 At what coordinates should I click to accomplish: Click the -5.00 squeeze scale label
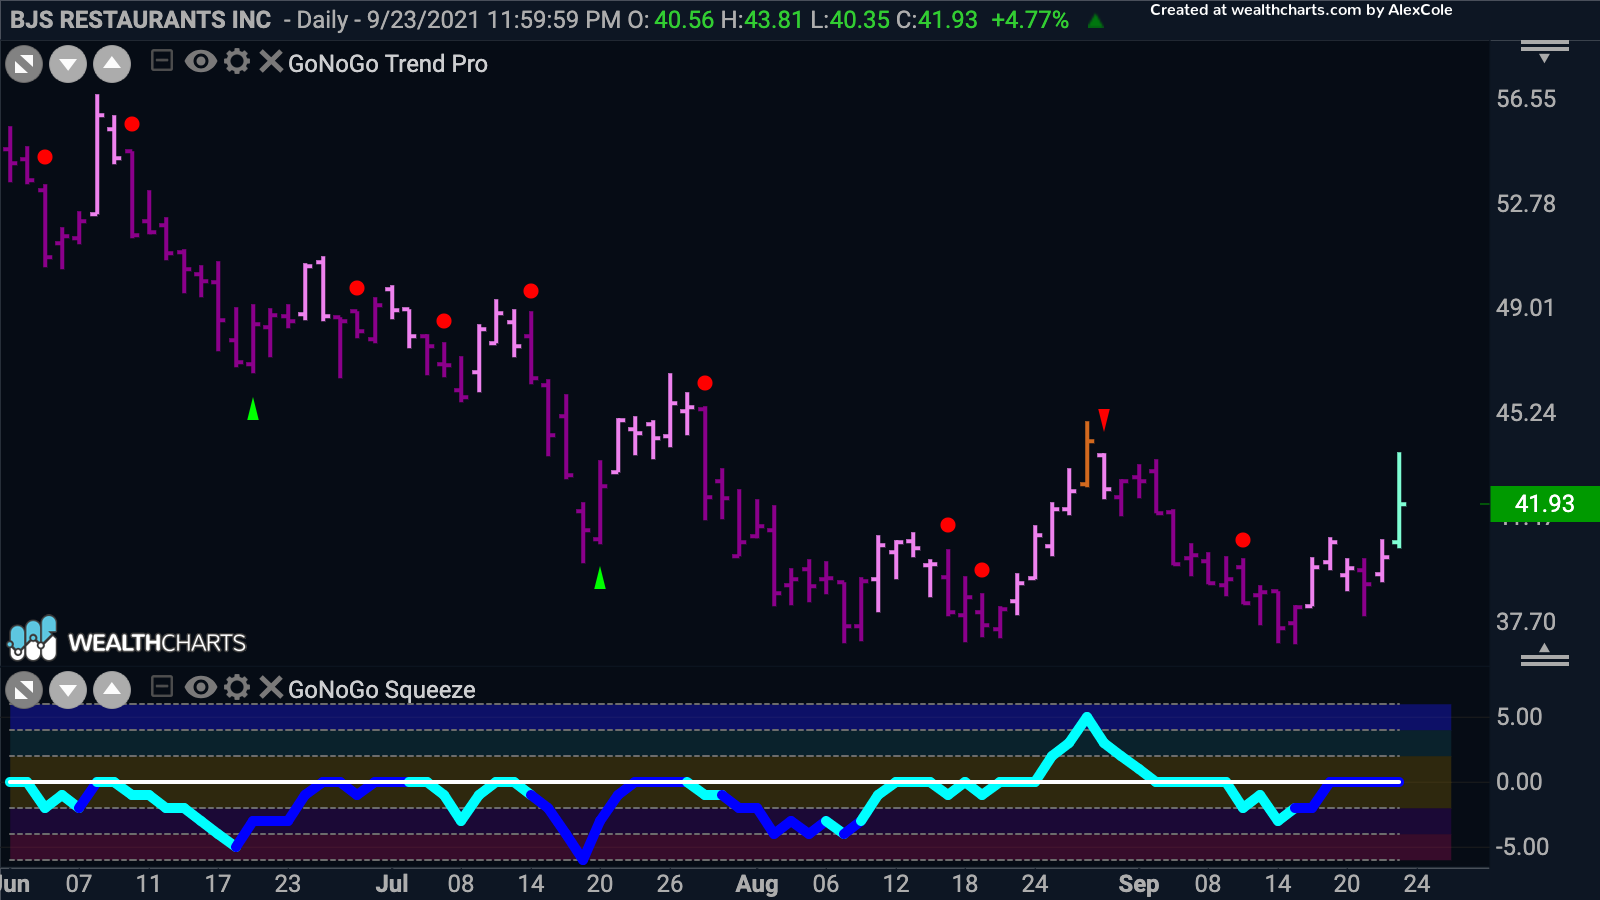(x=1521, y=847)
